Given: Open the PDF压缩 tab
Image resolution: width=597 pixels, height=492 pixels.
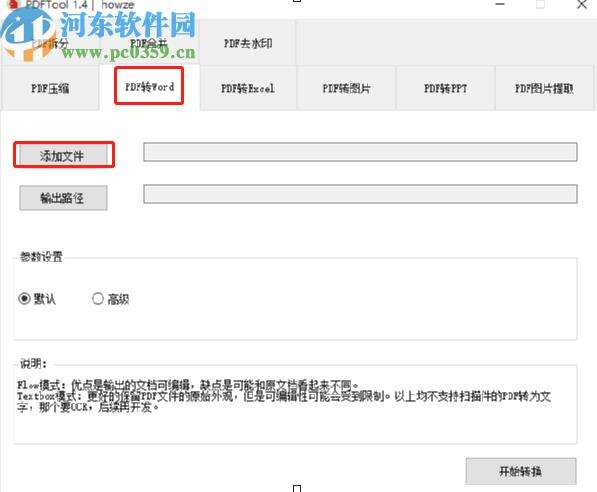Looking at the screenshot, I should (x=50, y=88).
